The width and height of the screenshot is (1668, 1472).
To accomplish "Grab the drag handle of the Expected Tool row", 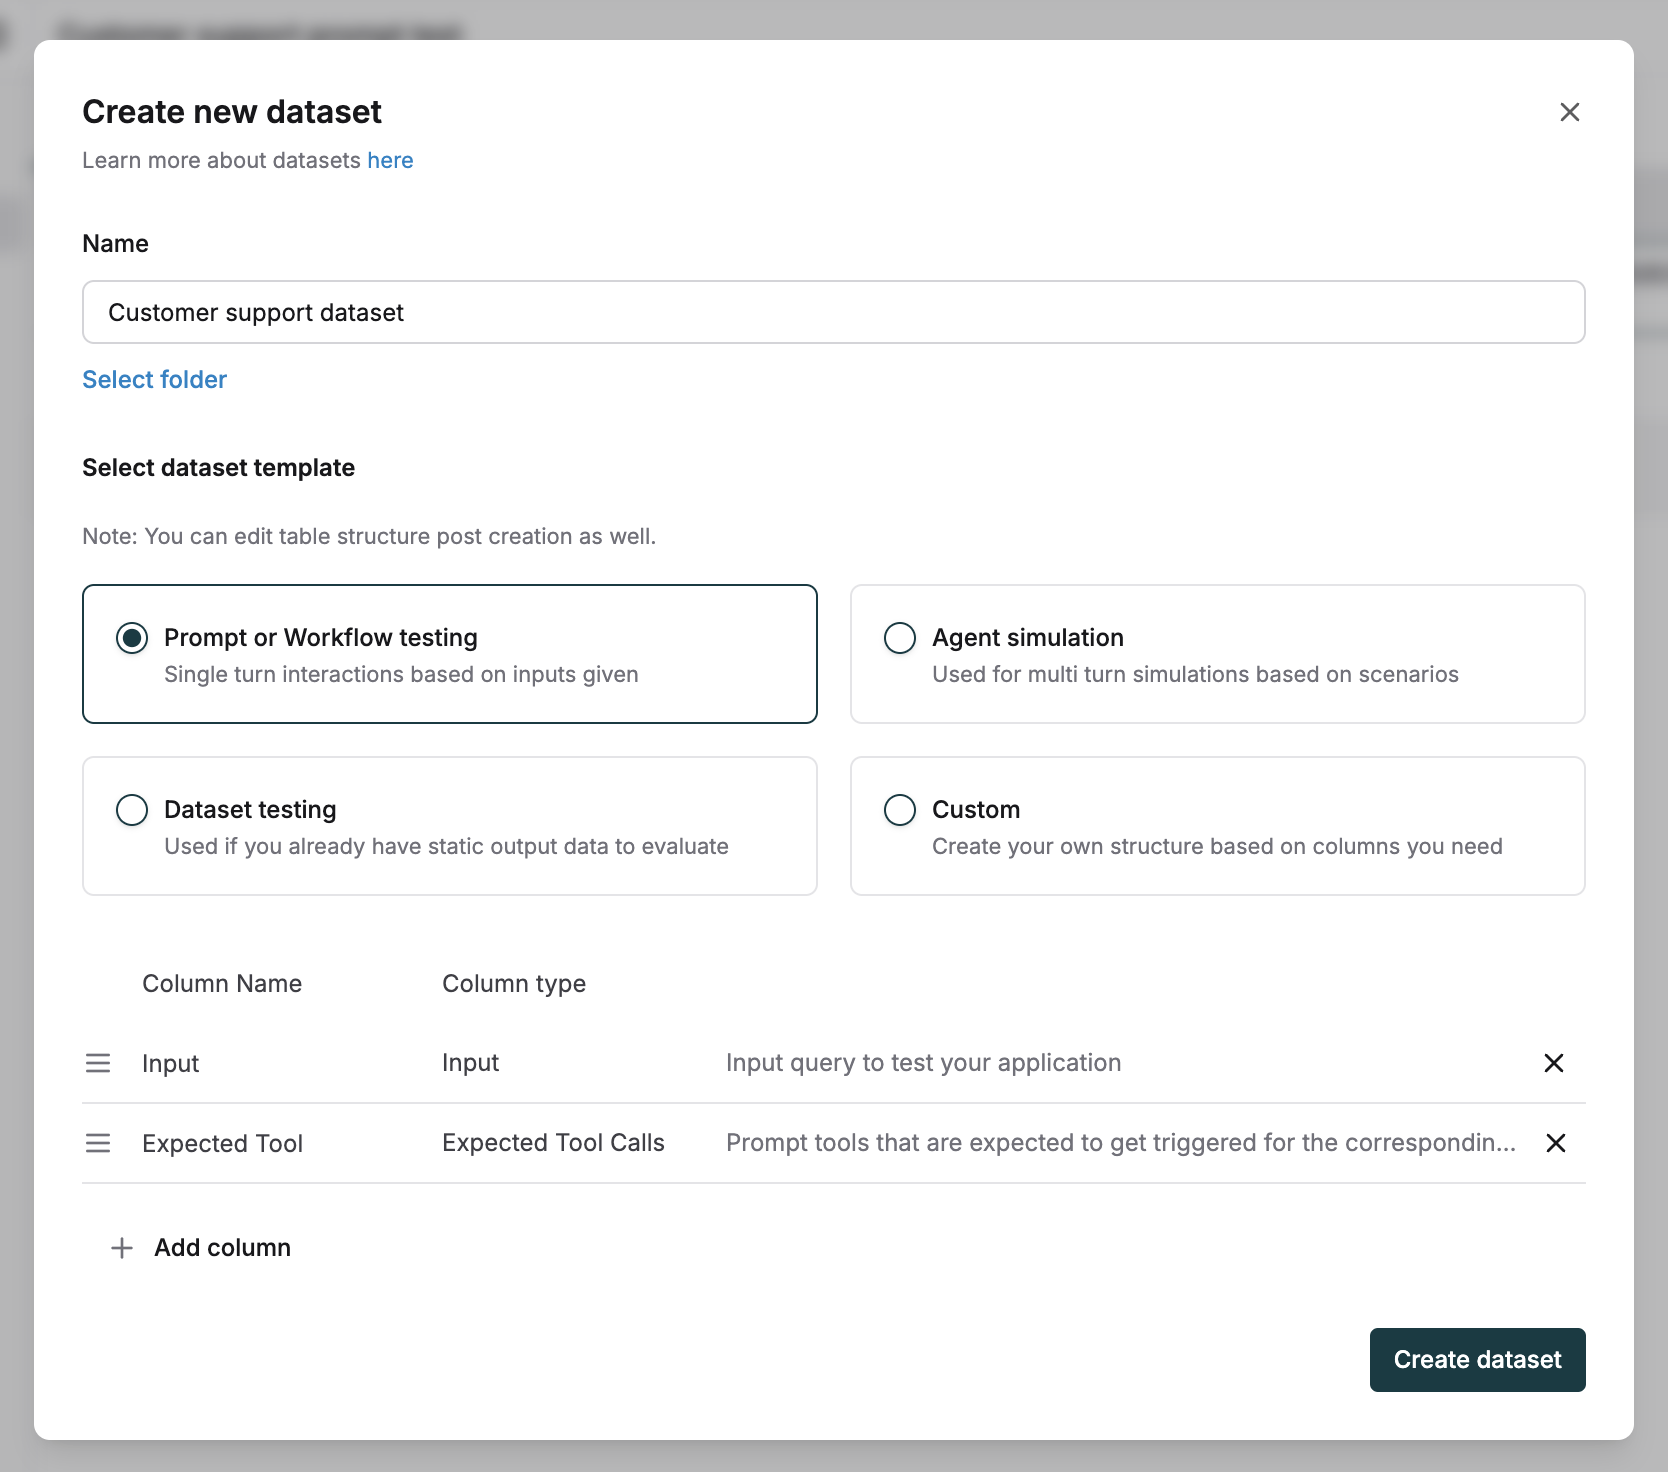I will (98, 1143).
